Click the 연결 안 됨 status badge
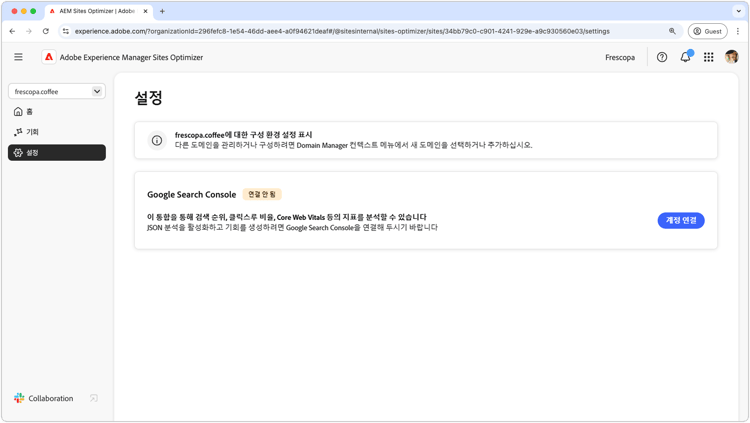The width and height of the screenshot is (750, 423). [x=262, y=194]
